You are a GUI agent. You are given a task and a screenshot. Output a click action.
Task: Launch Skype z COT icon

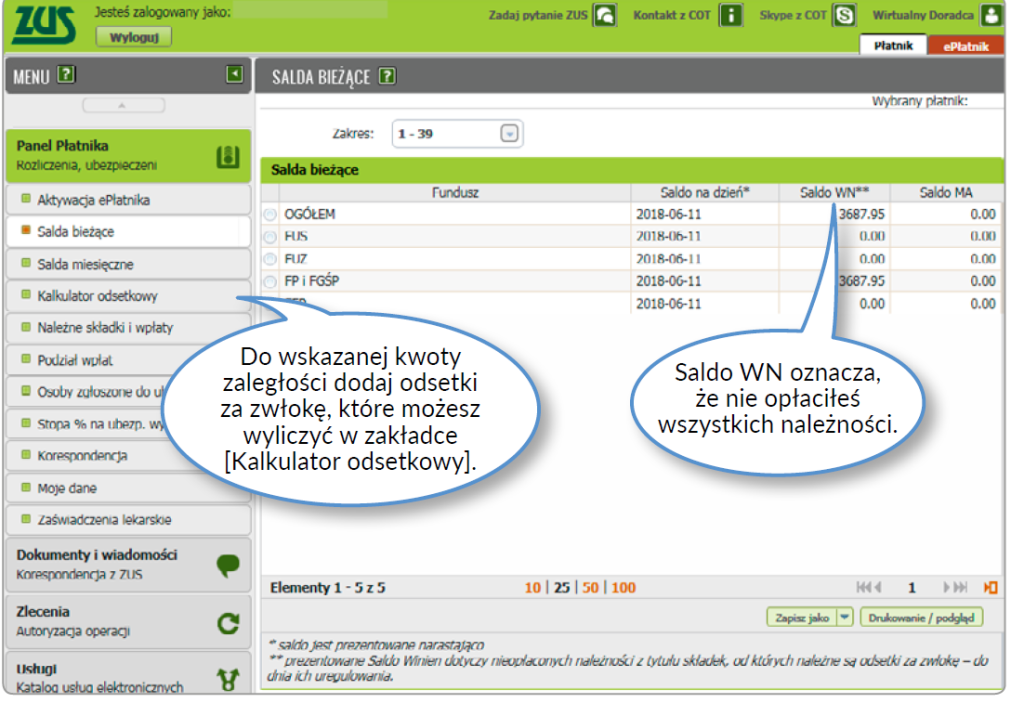[845, 16]
